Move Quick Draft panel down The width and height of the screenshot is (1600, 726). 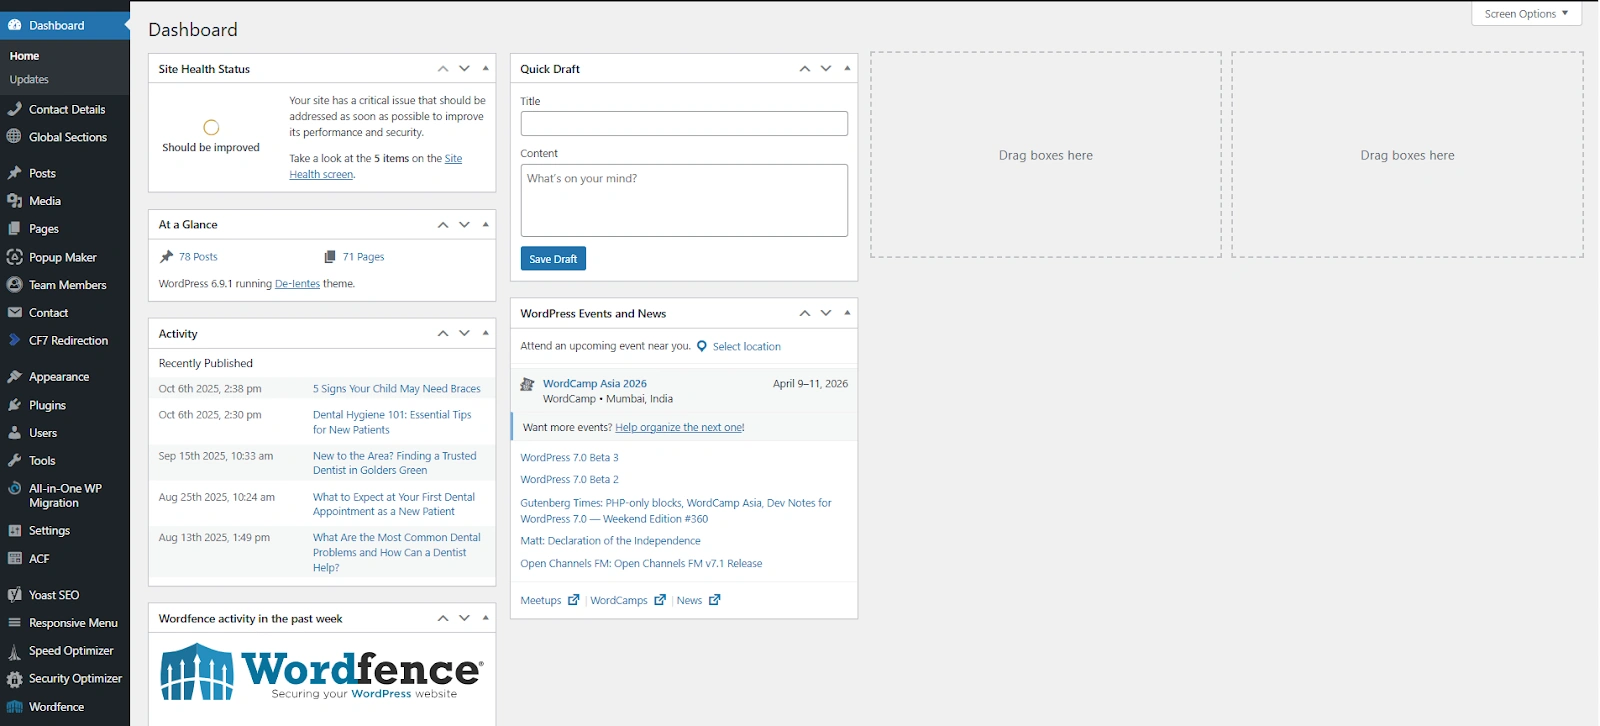(826, 69)
